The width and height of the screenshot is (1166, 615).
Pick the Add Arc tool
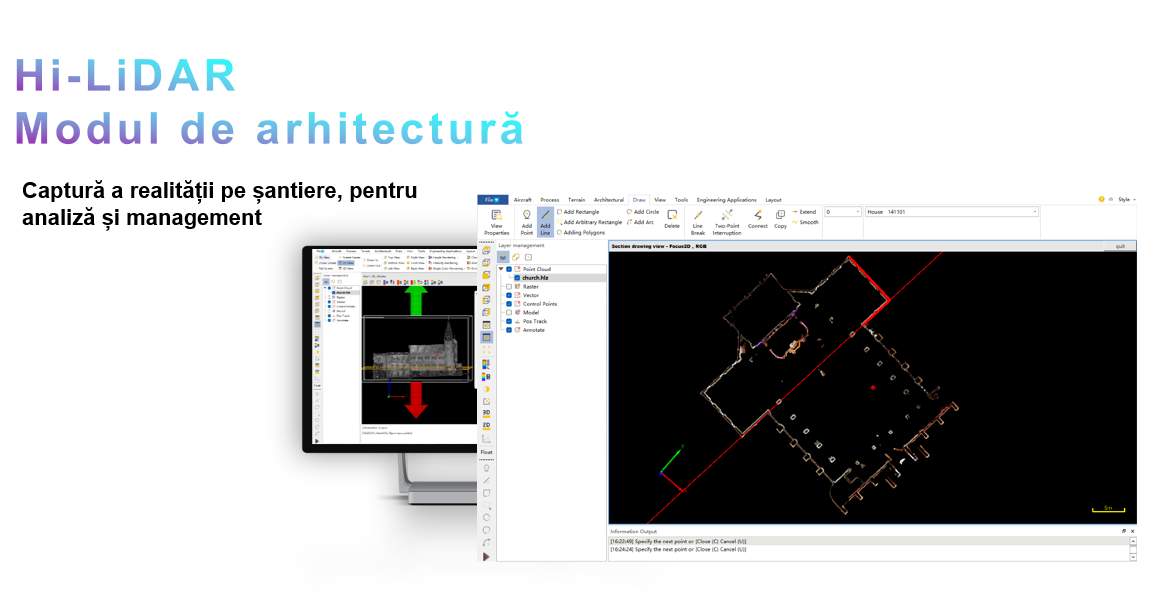point(641,222)
